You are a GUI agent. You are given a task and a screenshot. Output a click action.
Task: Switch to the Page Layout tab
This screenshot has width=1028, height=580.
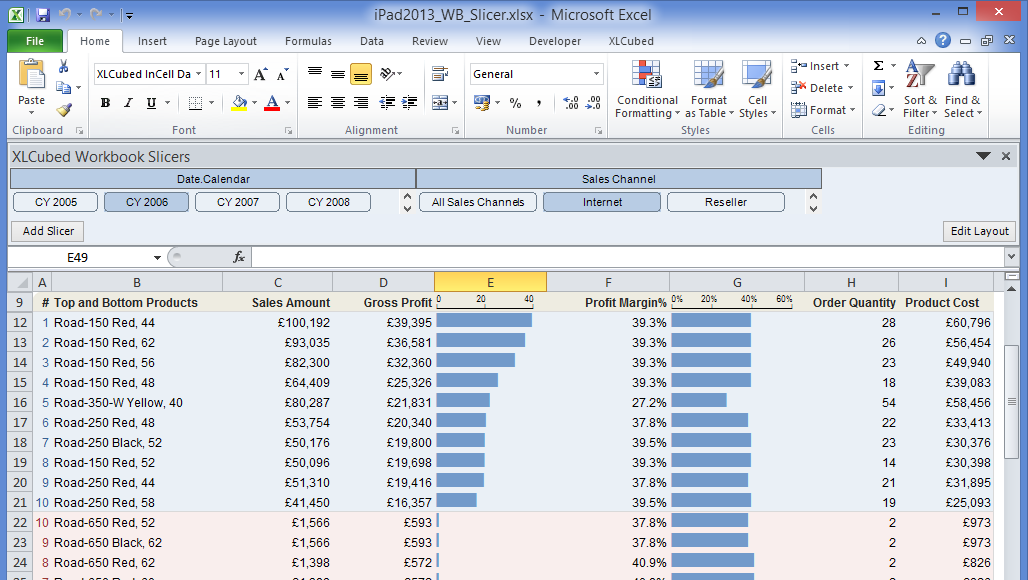click(226, 41)
